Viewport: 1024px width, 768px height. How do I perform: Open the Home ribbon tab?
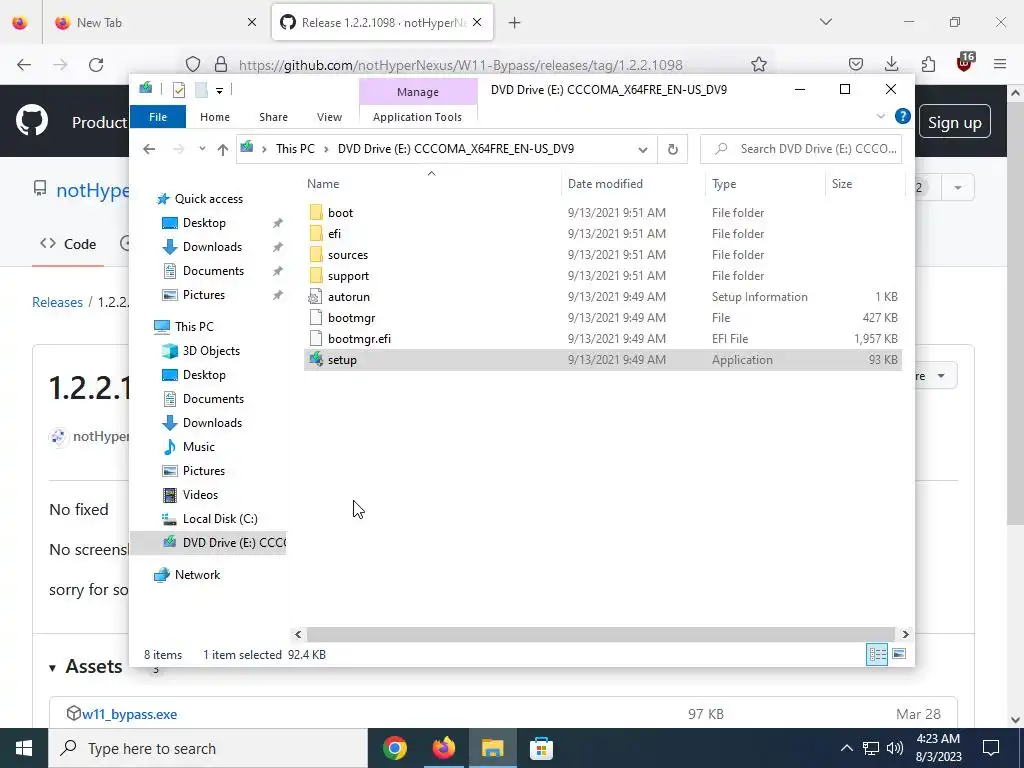tap(215, 117)
